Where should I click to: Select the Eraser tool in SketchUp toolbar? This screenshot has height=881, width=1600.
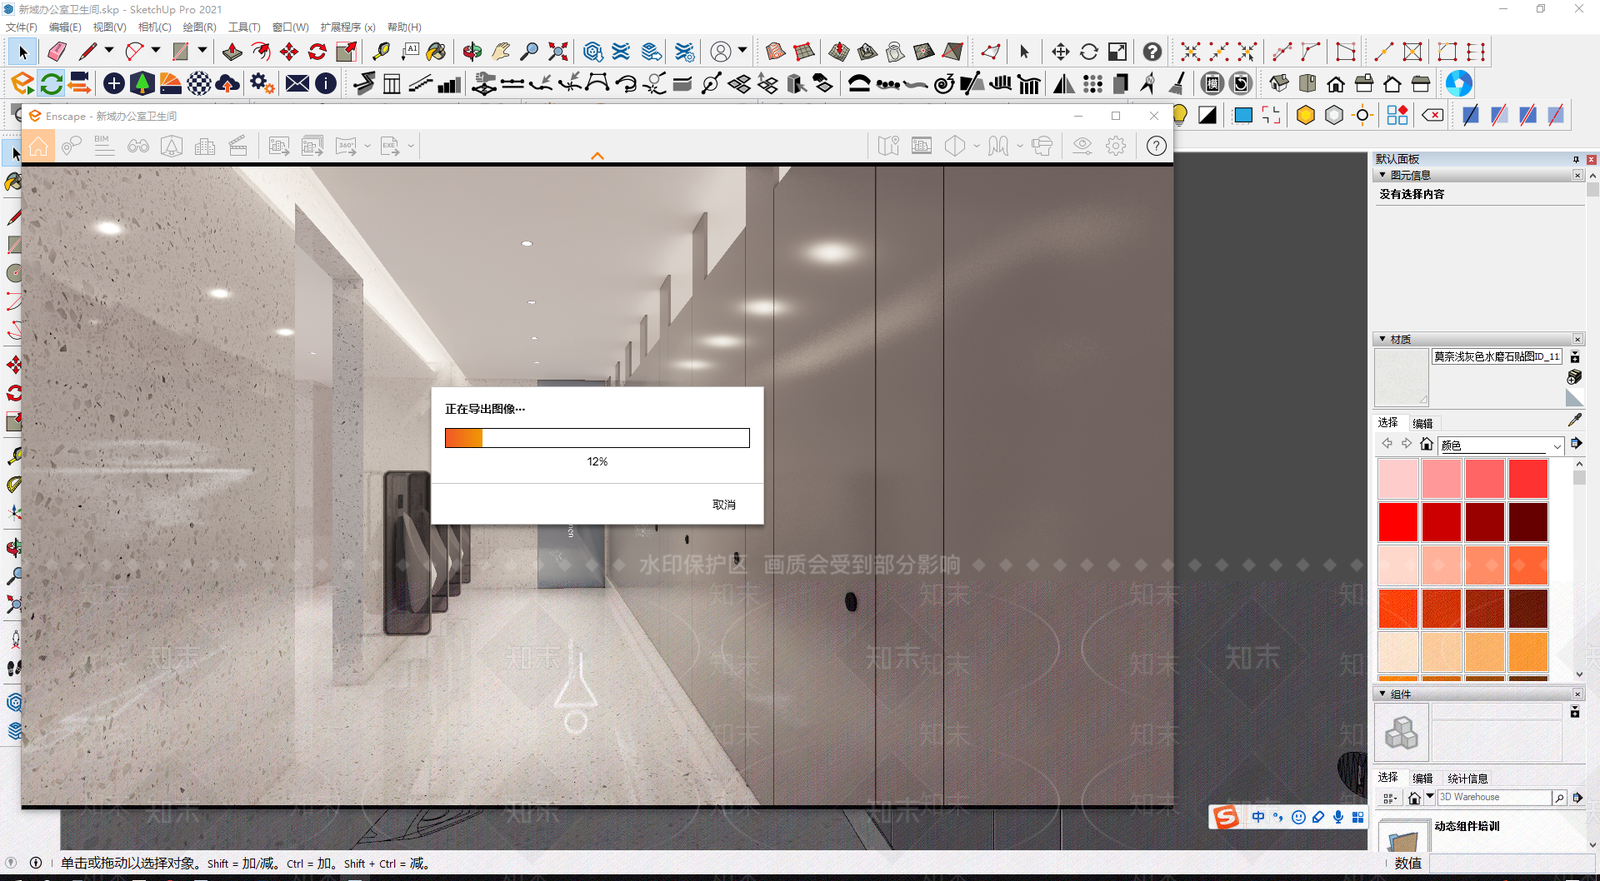[x=57, y=51]
